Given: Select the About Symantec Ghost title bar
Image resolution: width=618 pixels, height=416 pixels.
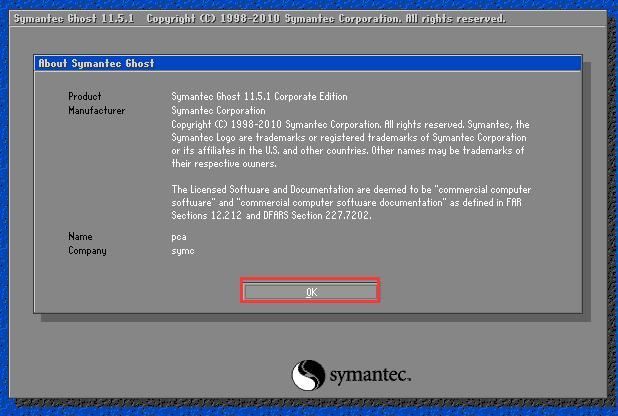Looking at the screenshot, I should pos(308,63).
